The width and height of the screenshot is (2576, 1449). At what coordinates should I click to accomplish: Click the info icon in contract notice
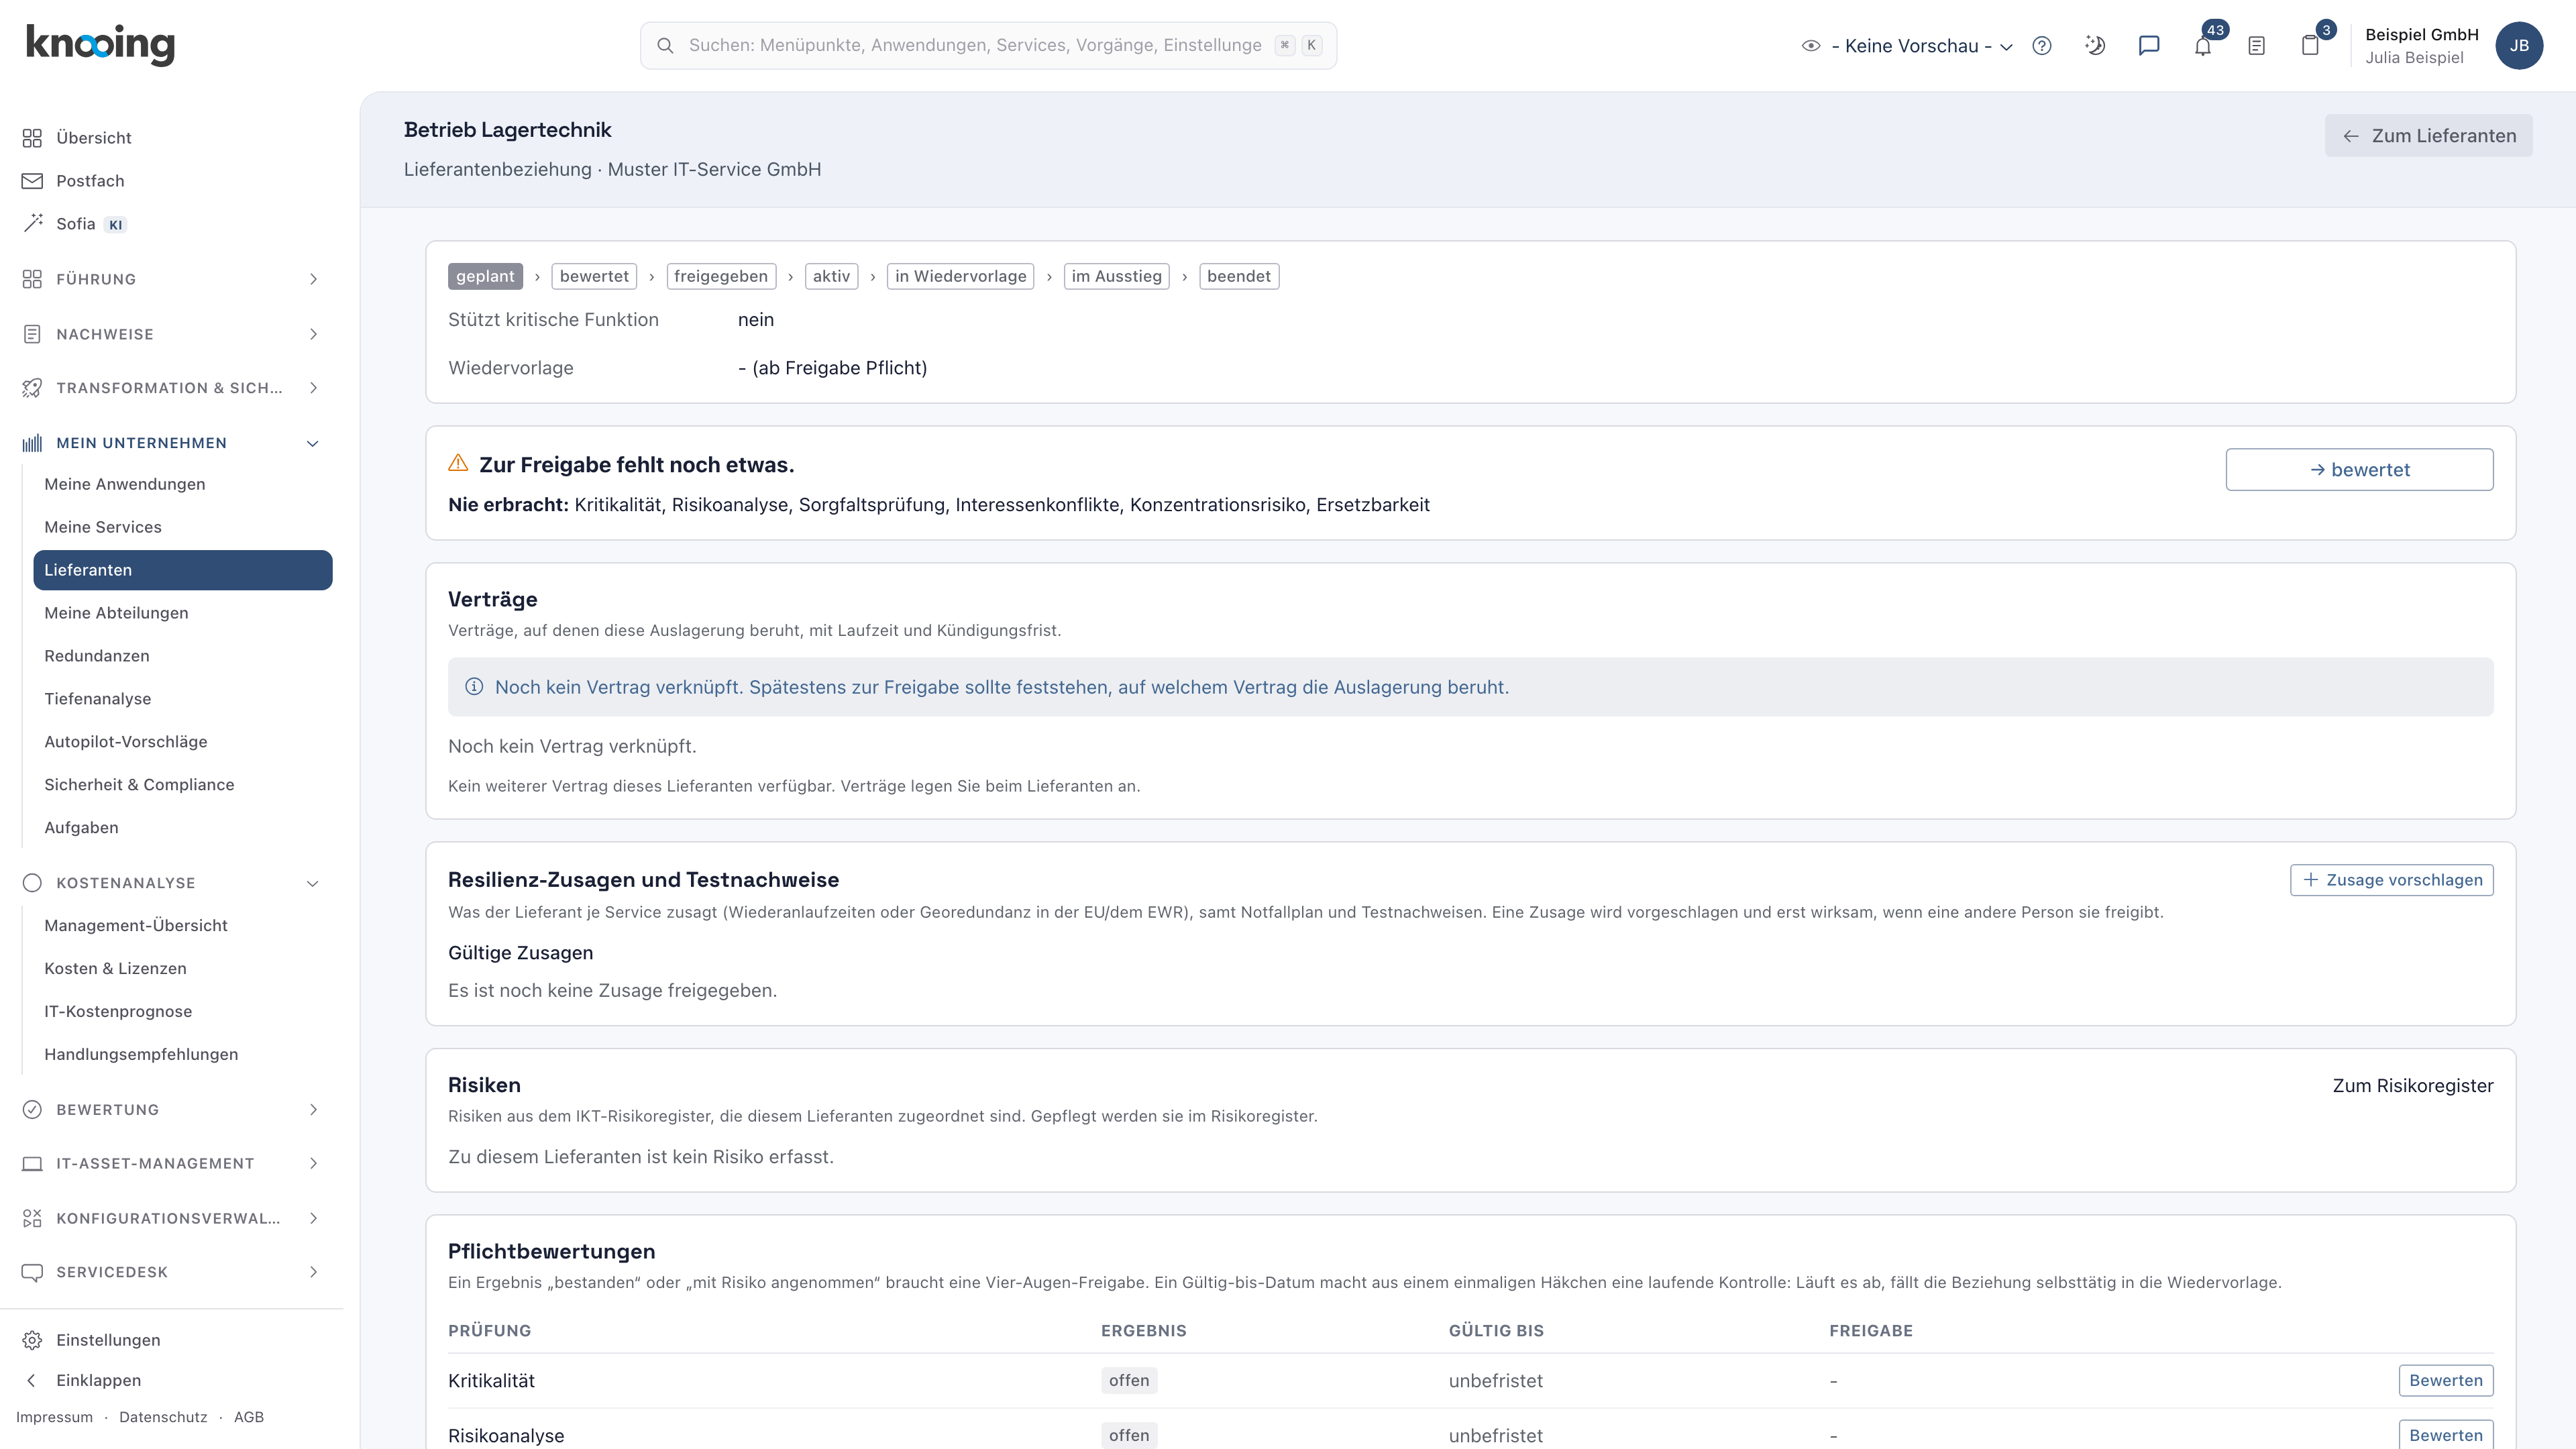click(474, 687)
